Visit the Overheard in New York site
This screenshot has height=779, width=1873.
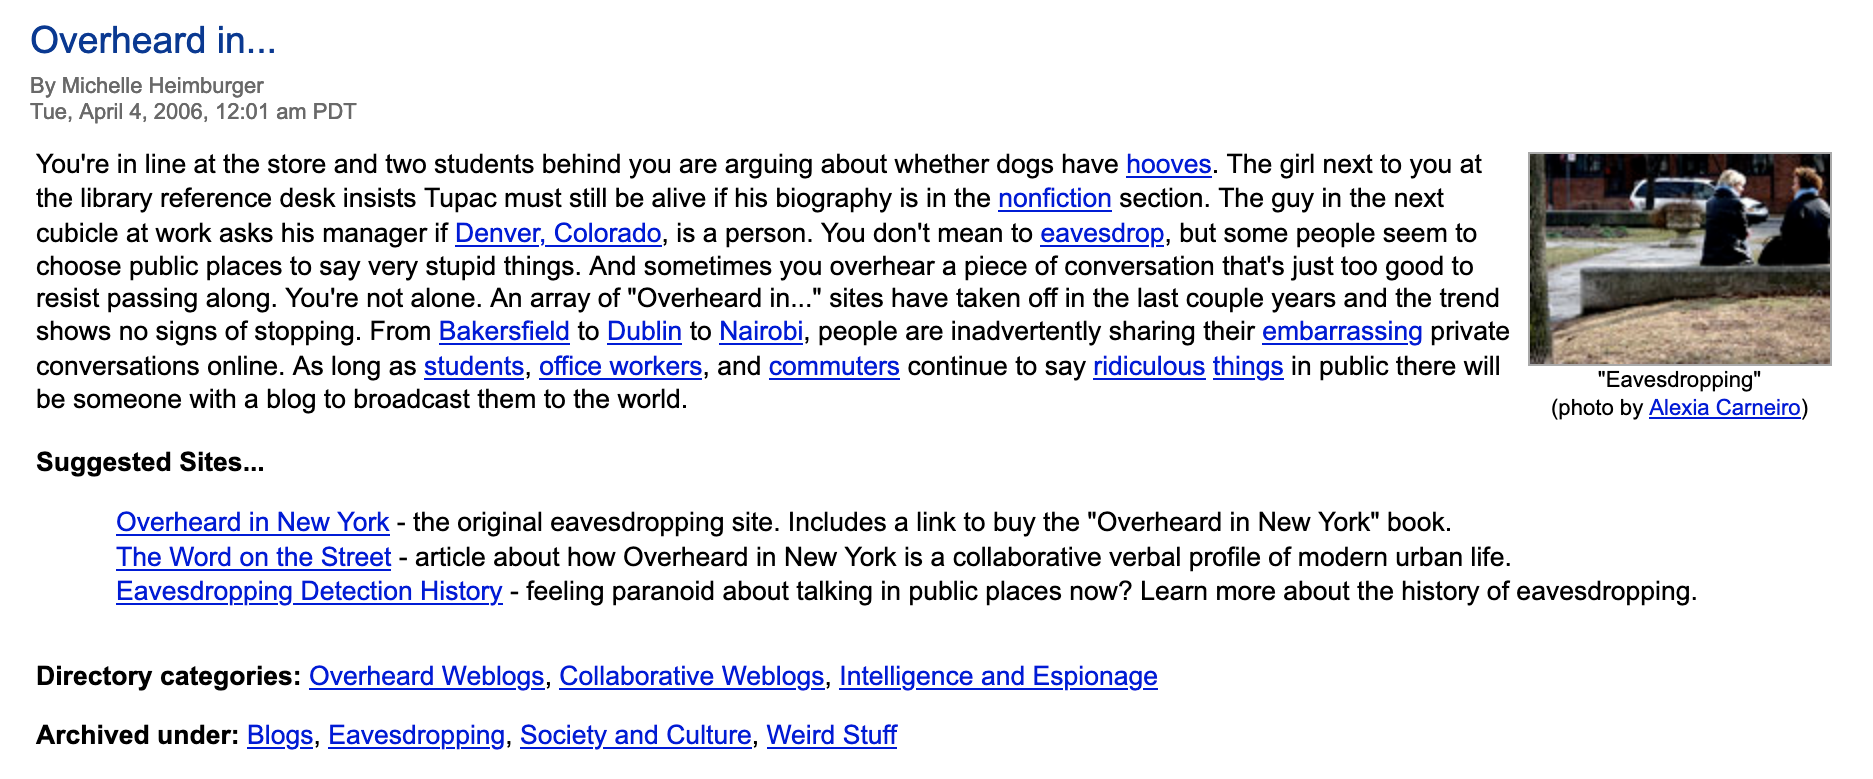pyautogui.click(x=252, y=522)
